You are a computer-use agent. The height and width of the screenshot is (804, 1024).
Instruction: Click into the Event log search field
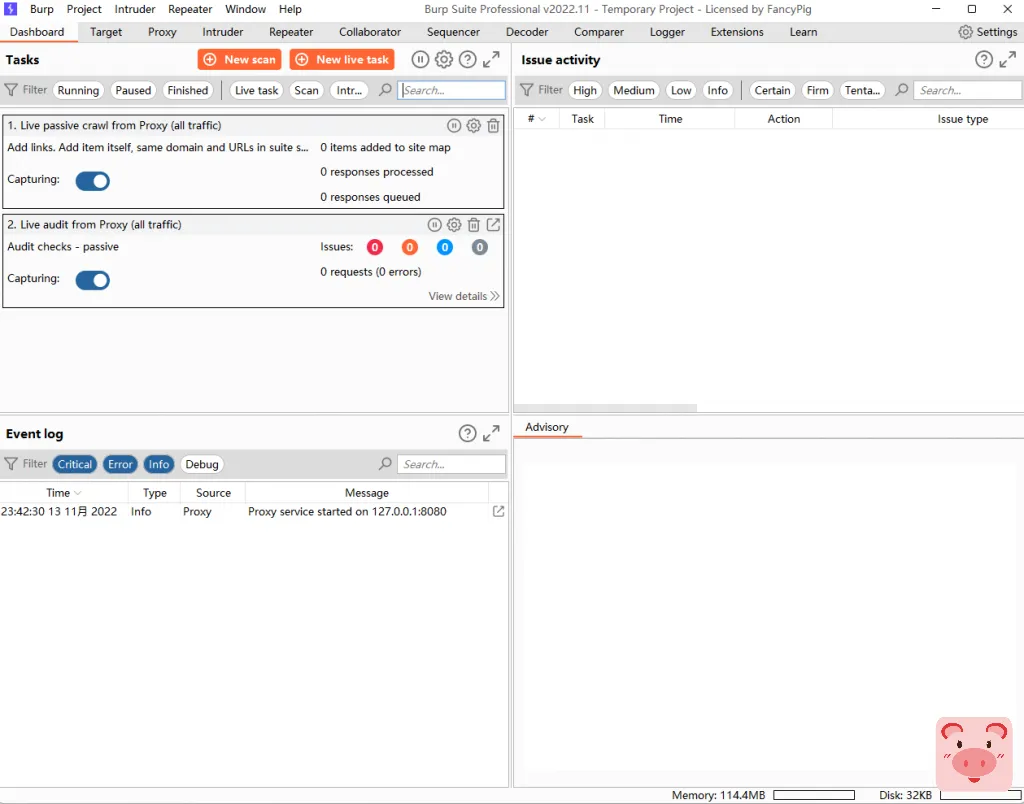452,464
